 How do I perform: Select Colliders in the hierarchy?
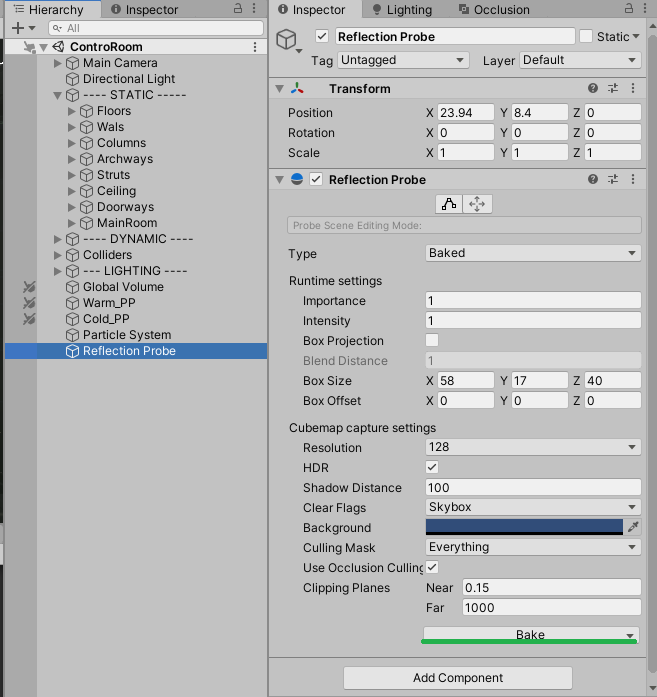(x=108, y=255)
